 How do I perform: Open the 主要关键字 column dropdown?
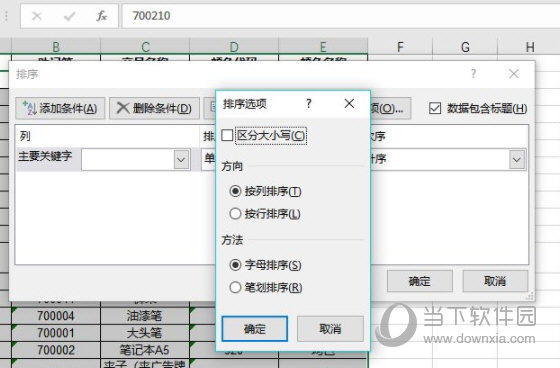[x=181, y=159]
